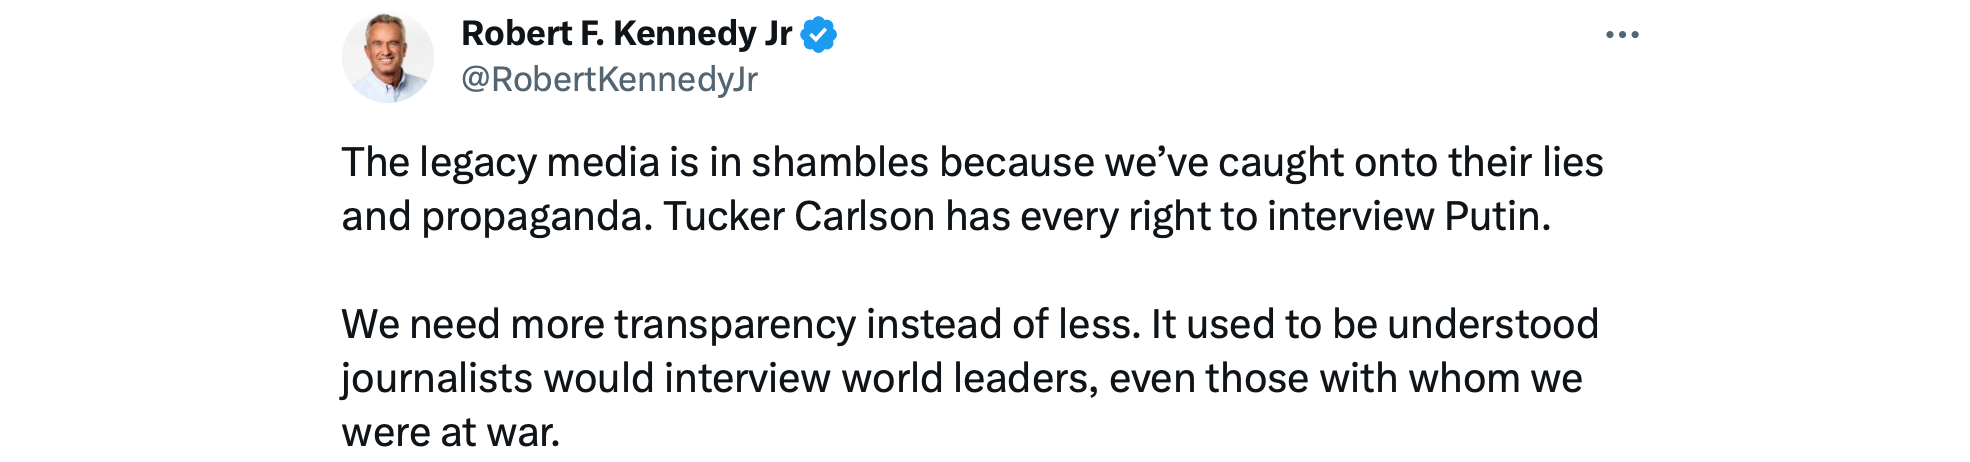Viewport: 1970px width, 462px height.
Task: Click the final line "were at war."
Action: 451,433
